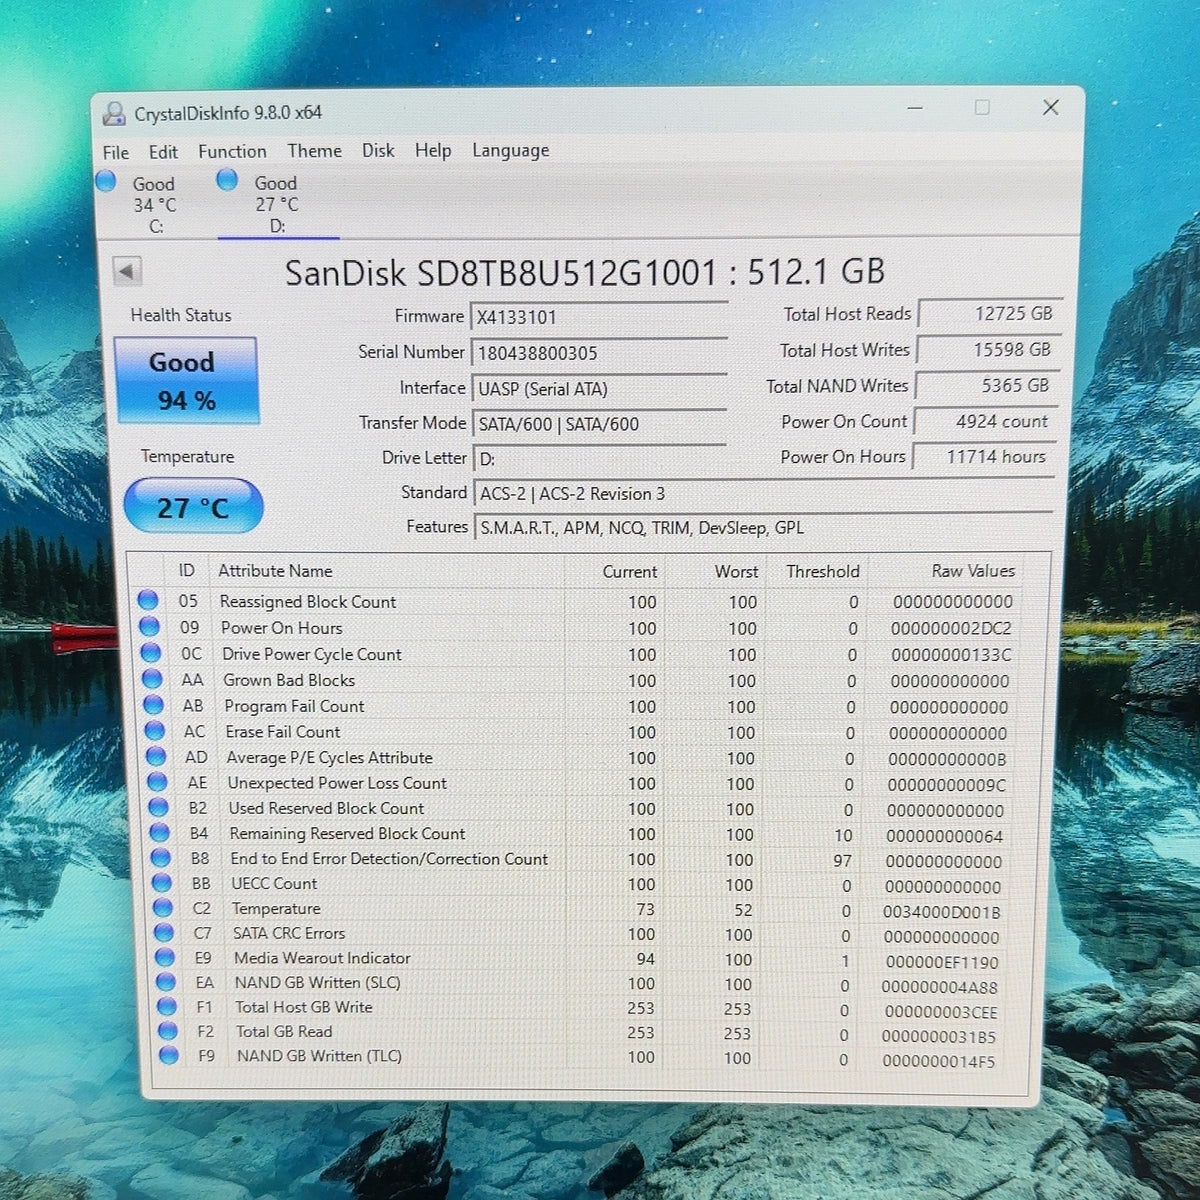
Task: Click the Standard field ACS-2 Revision 3
Action: (x=763, y=493)
